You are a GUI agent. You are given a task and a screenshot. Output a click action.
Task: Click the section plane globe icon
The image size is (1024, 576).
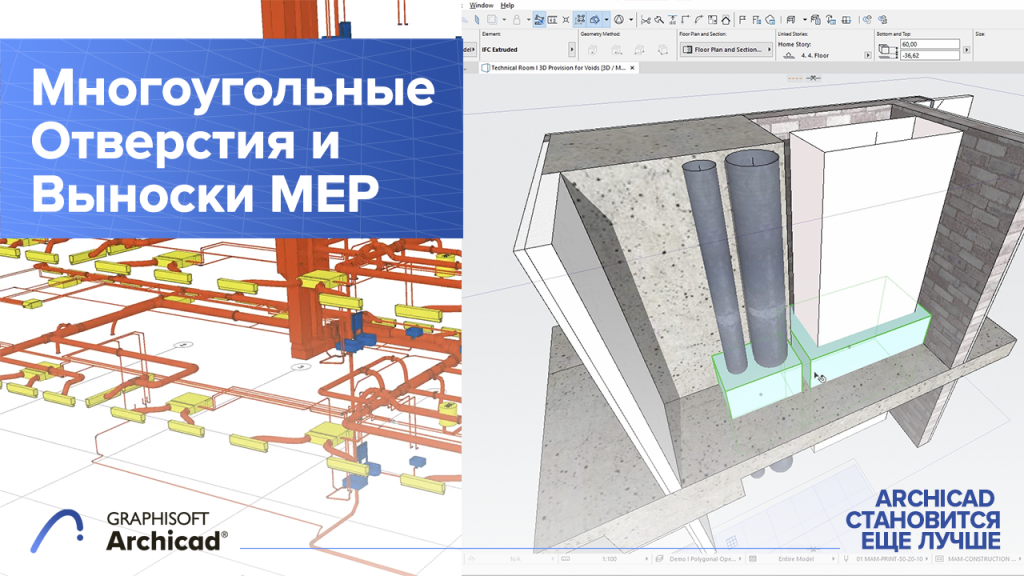pos(846,20)
